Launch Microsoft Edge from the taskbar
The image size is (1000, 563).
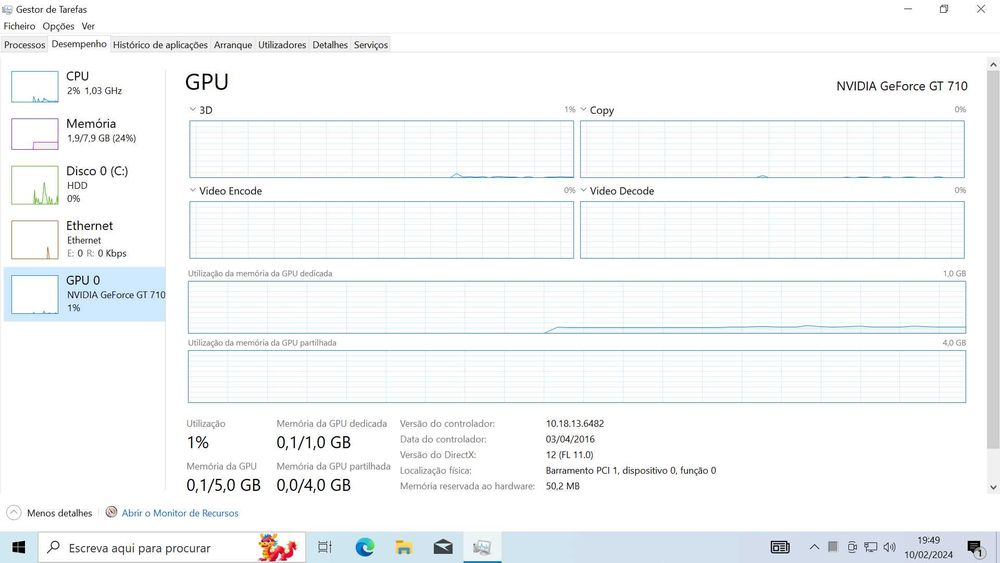click(x=365, y=547)
